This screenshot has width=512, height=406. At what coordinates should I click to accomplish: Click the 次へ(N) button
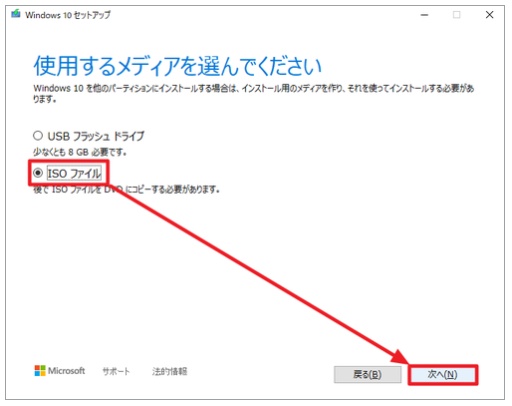point(442,375)
